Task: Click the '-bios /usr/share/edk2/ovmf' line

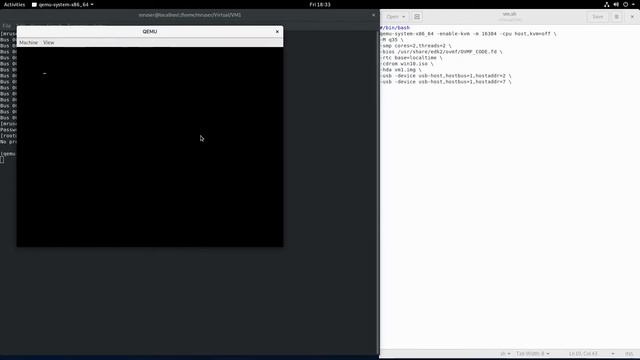Action: (441, 52)
